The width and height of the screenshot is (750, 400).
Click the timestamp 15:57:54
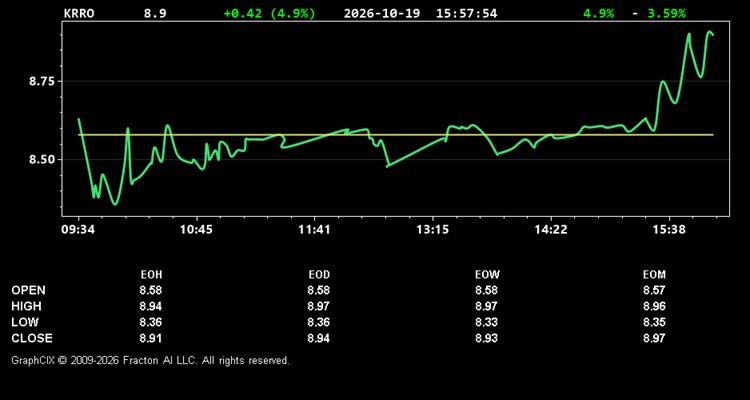(466, 13)
